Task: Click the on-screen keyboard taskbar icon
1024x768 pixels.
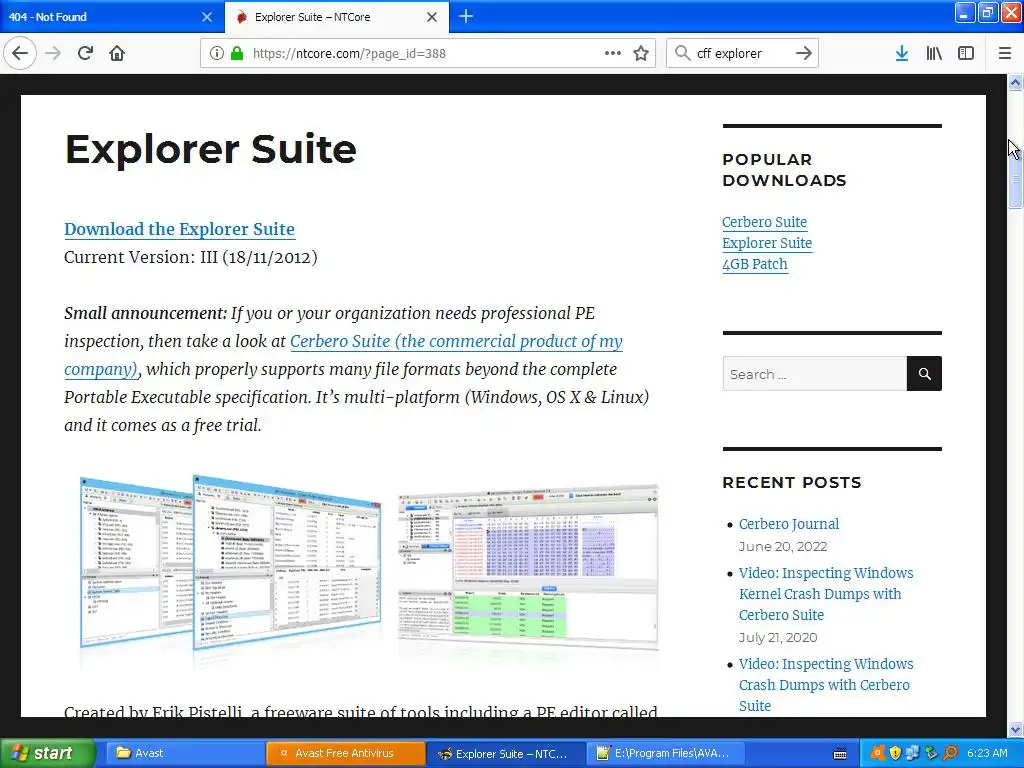Action: 840,754
